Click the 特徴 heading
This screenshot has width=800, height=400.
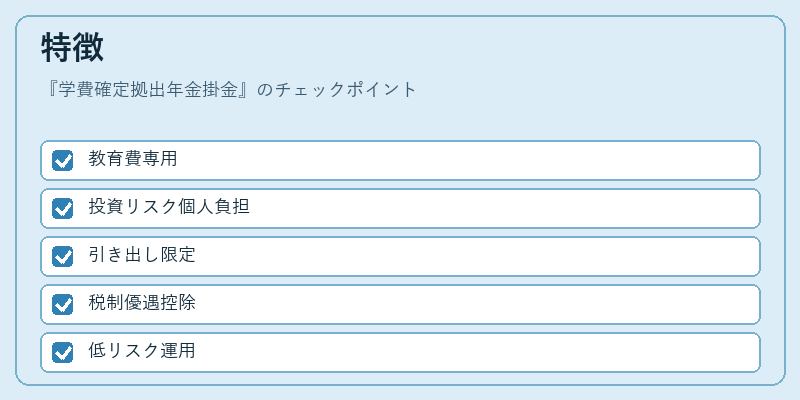[x=72, y=48]
